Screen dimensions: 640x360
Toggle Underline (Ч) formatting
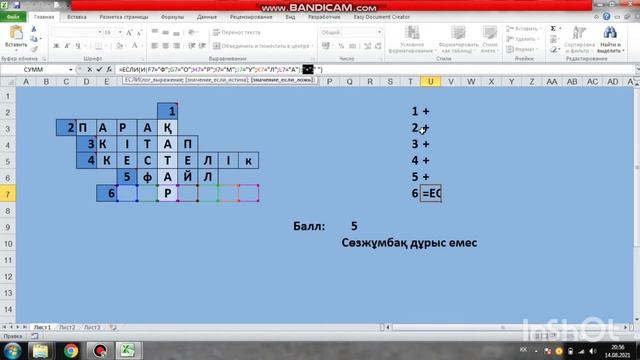tap(78, 46)
